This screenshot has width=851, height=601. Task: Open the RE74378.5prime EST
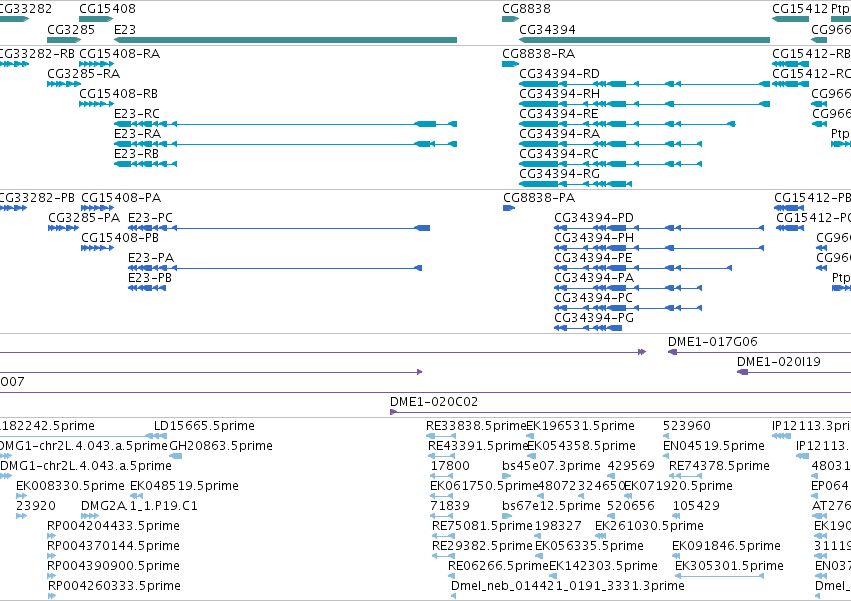tap(683, 476)
